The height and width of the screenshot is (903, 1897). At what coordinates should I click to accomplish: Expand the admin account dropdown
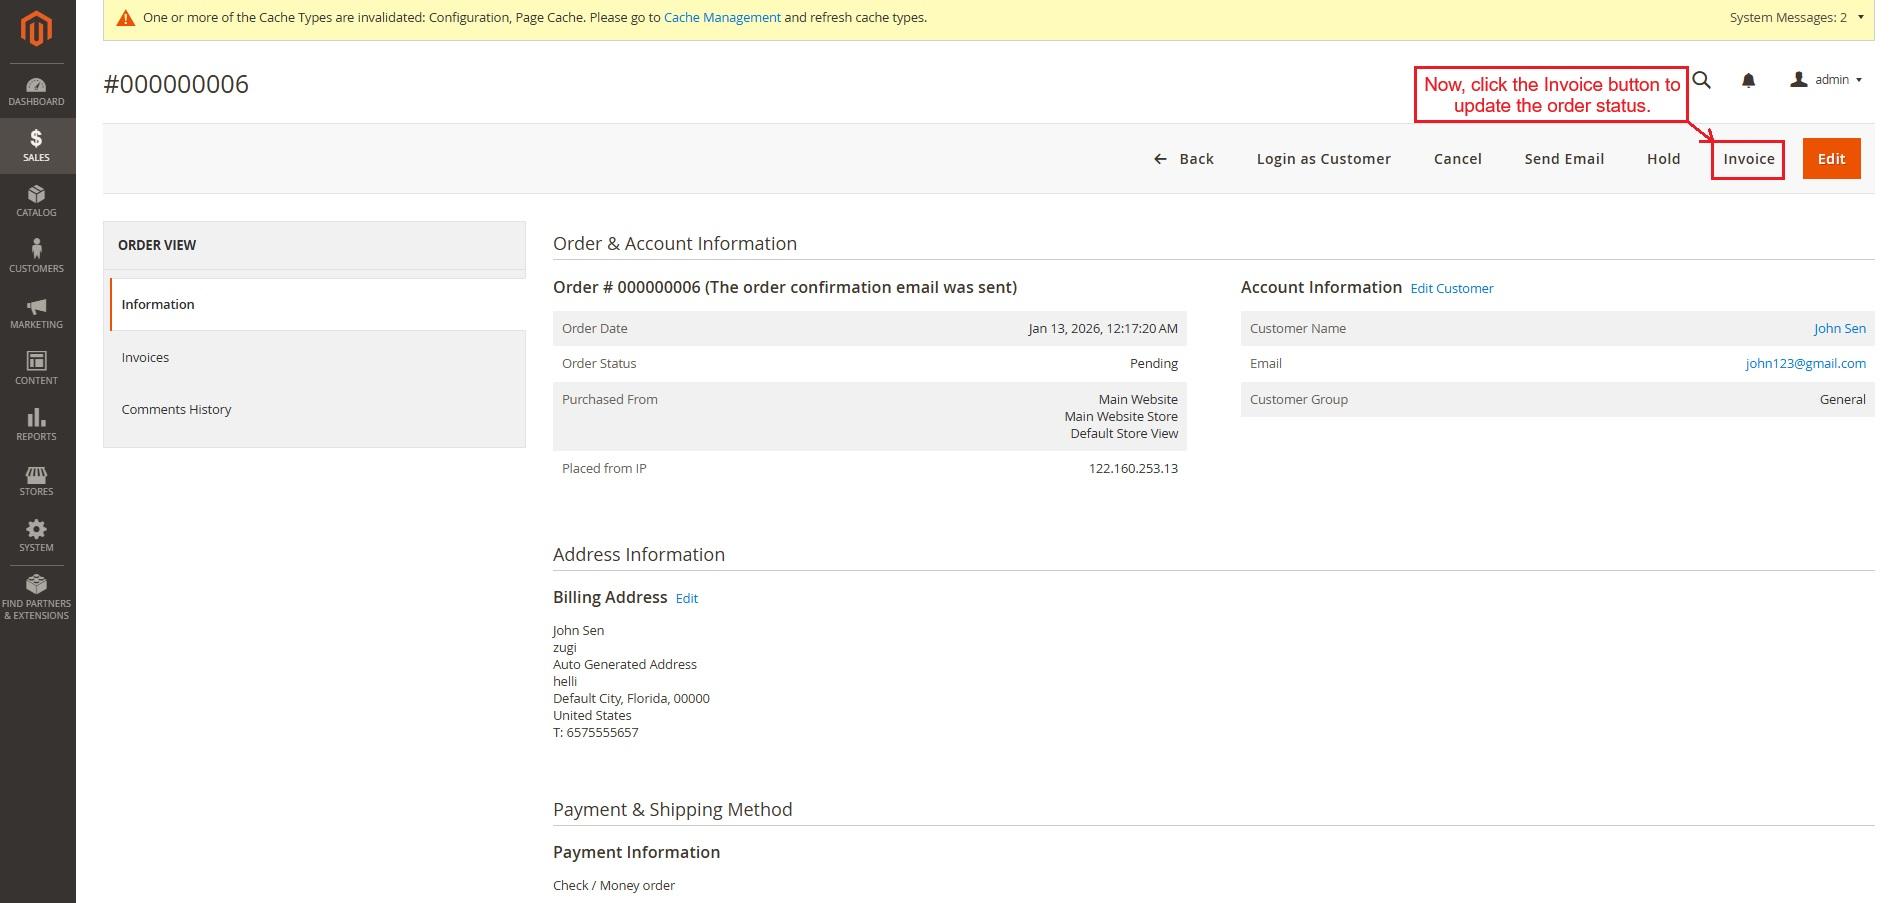(1826, 80)
